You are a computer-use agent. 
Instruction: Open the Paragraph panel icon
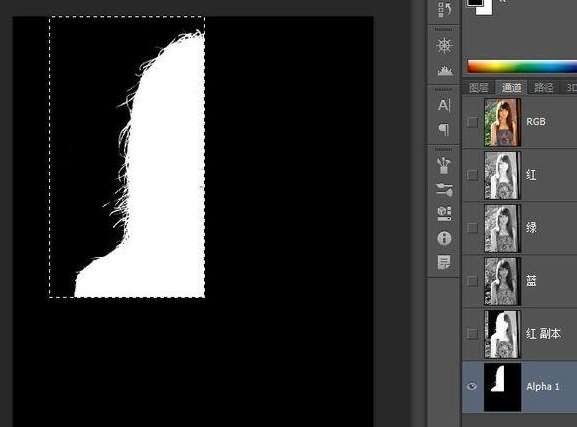pyautogui.click(x=444, y=129)
